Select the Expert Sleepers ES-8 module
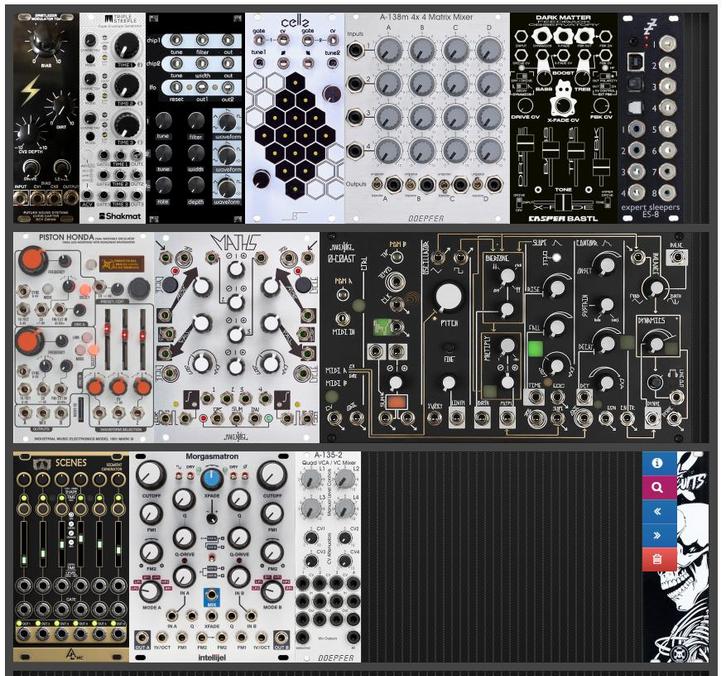The width and height of the screenshot is (726, 676). point(651,118)
